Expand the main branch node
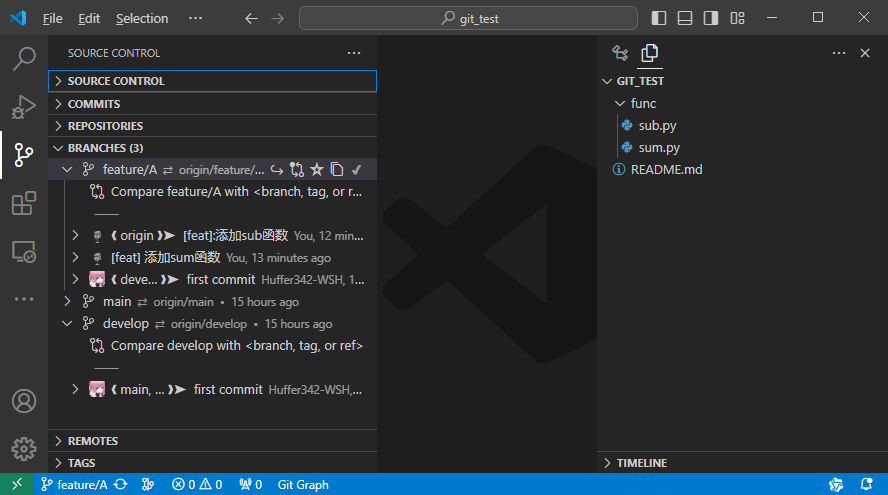888x495 pixels. pos(68,302)
